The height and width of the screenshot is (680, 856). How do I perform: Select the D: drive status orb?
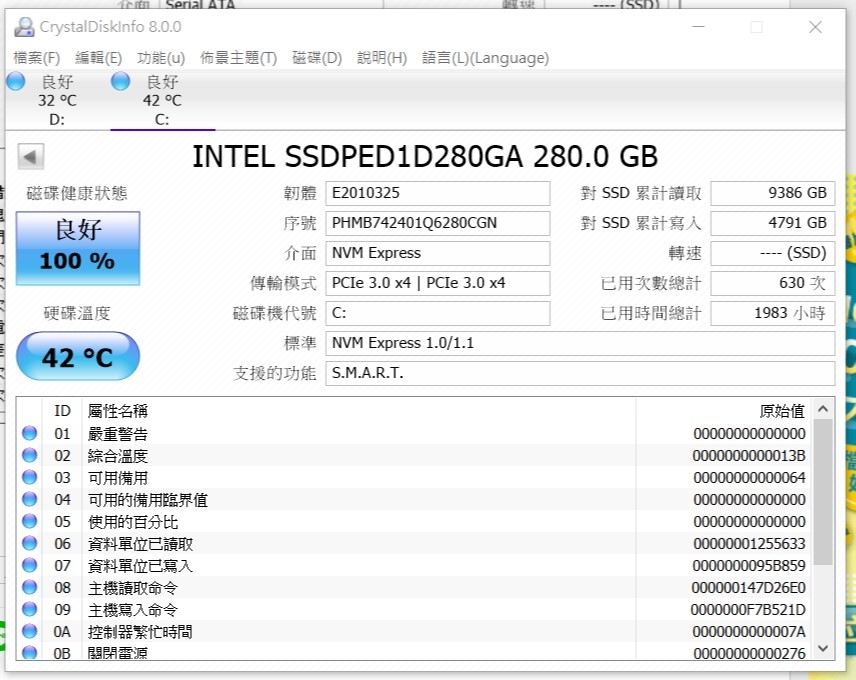[16, 81]
